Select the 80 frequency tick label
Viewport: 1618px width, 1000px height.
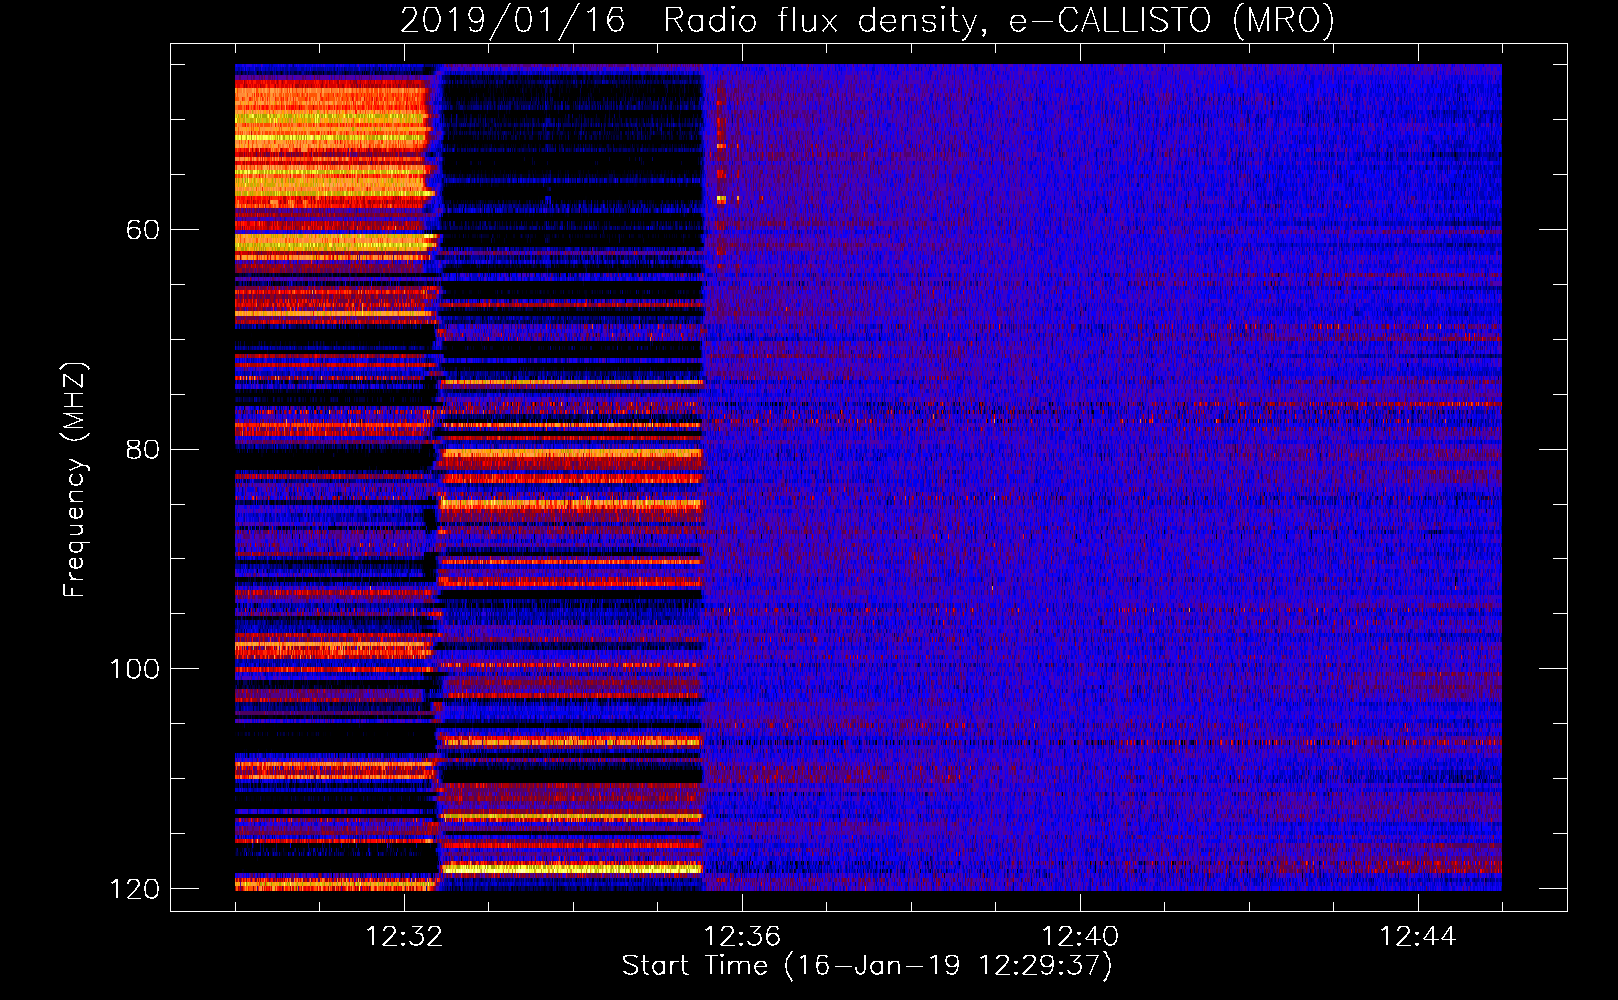click(143, 449)
